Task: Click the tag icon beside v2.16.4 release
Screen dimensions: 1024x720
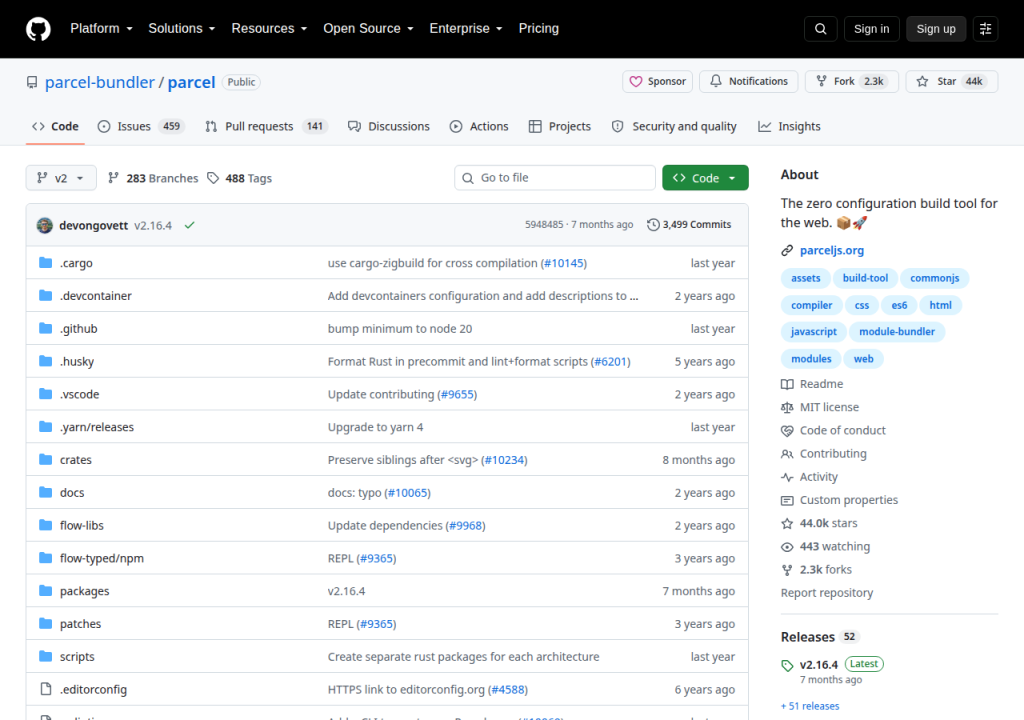Action: pos(787,665)
